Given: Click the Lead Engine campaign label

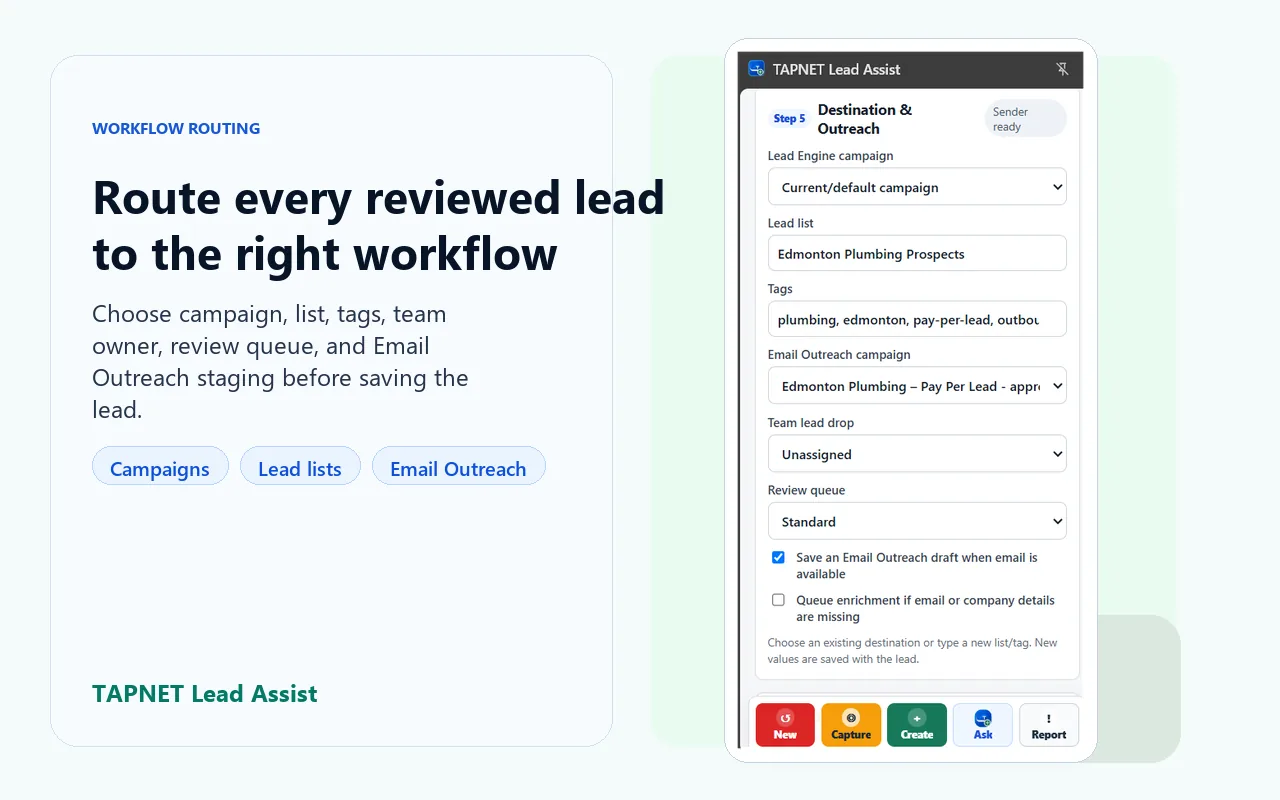Looking at the screenshot, I should coord(830,156).
